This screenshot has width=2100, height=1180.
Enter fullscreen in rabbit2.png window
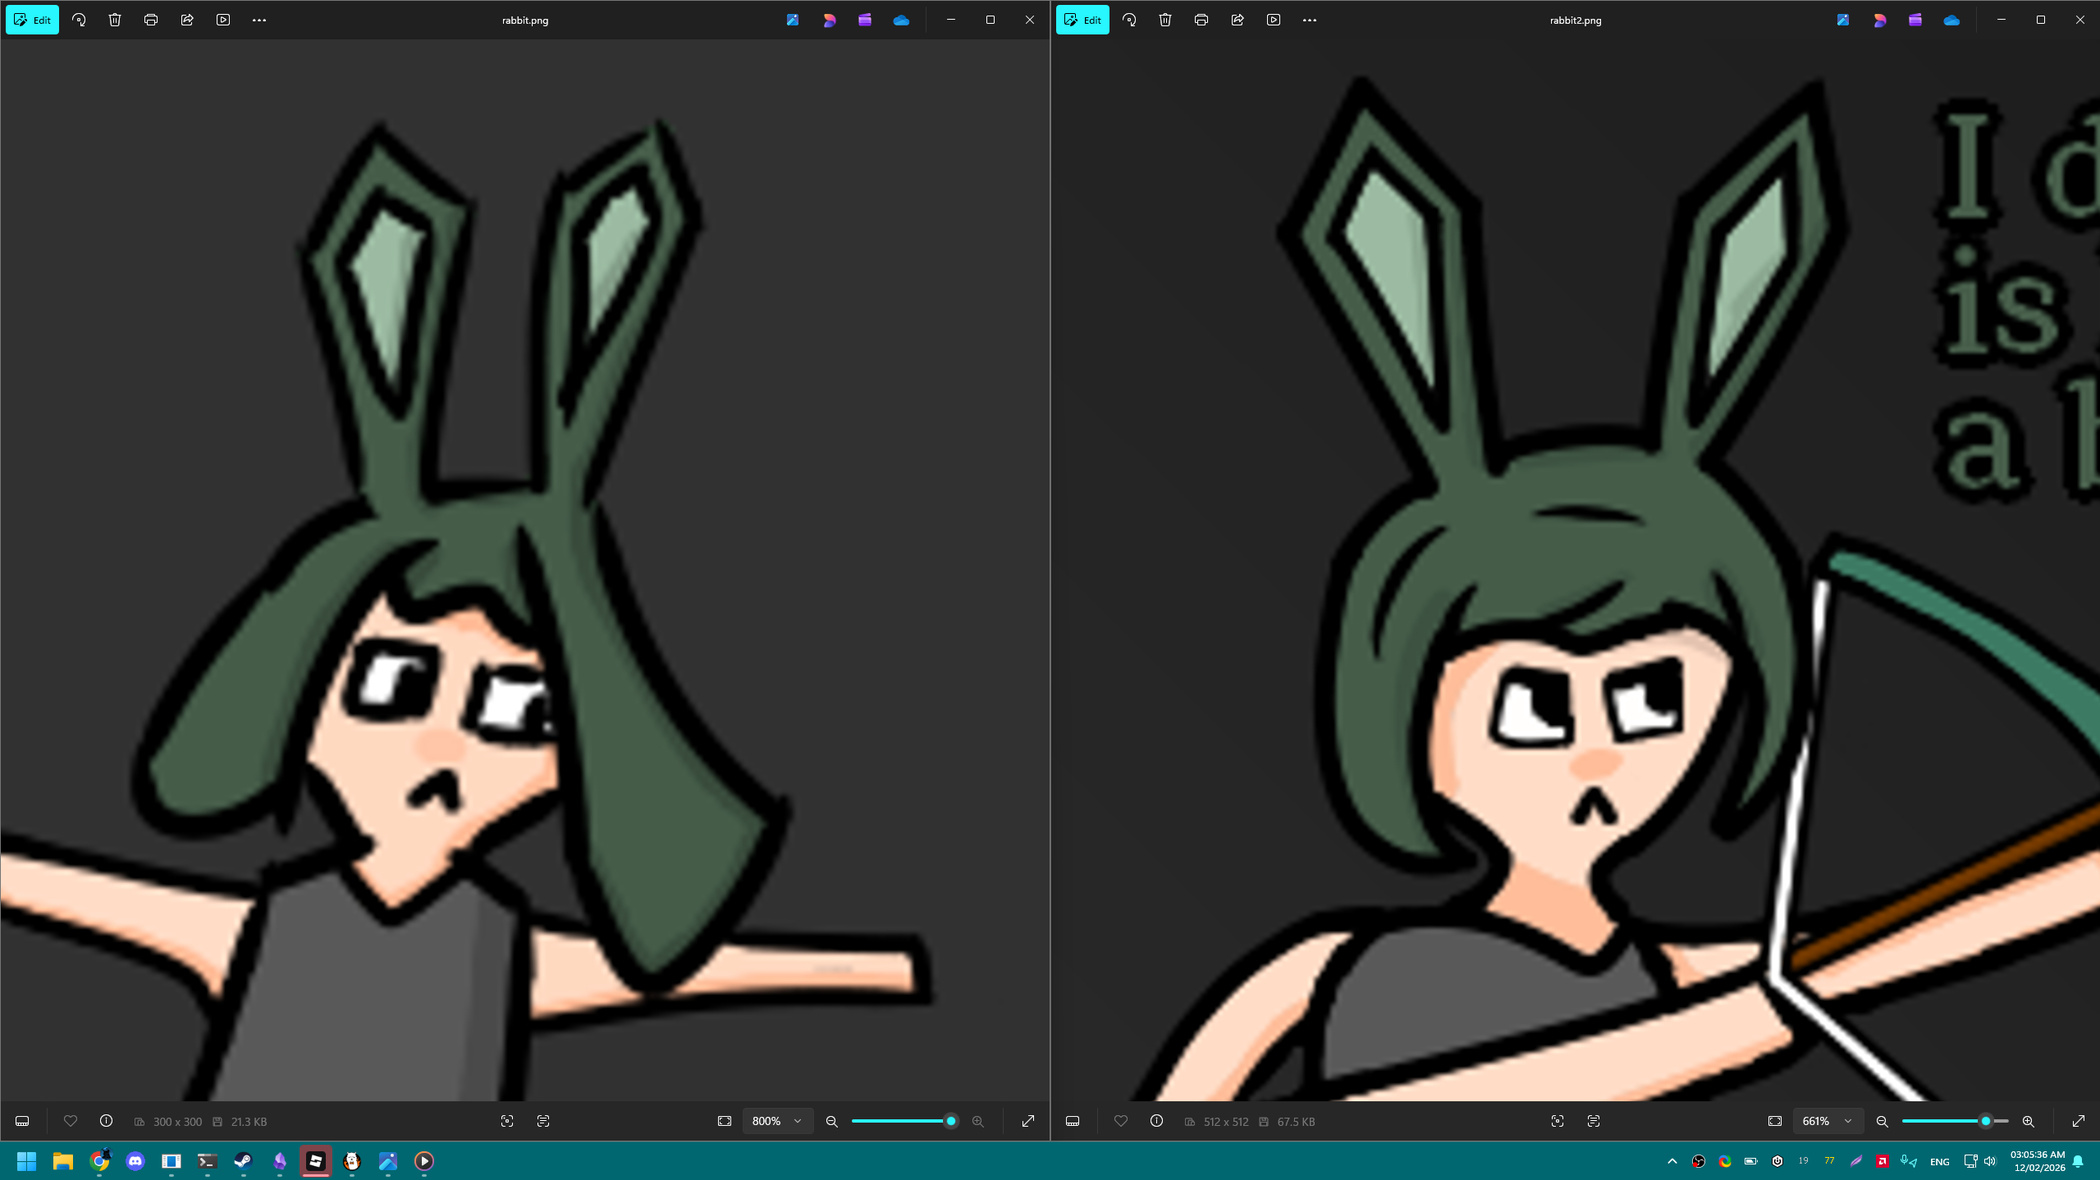pyautogui.click(x=2078, y=1121)
